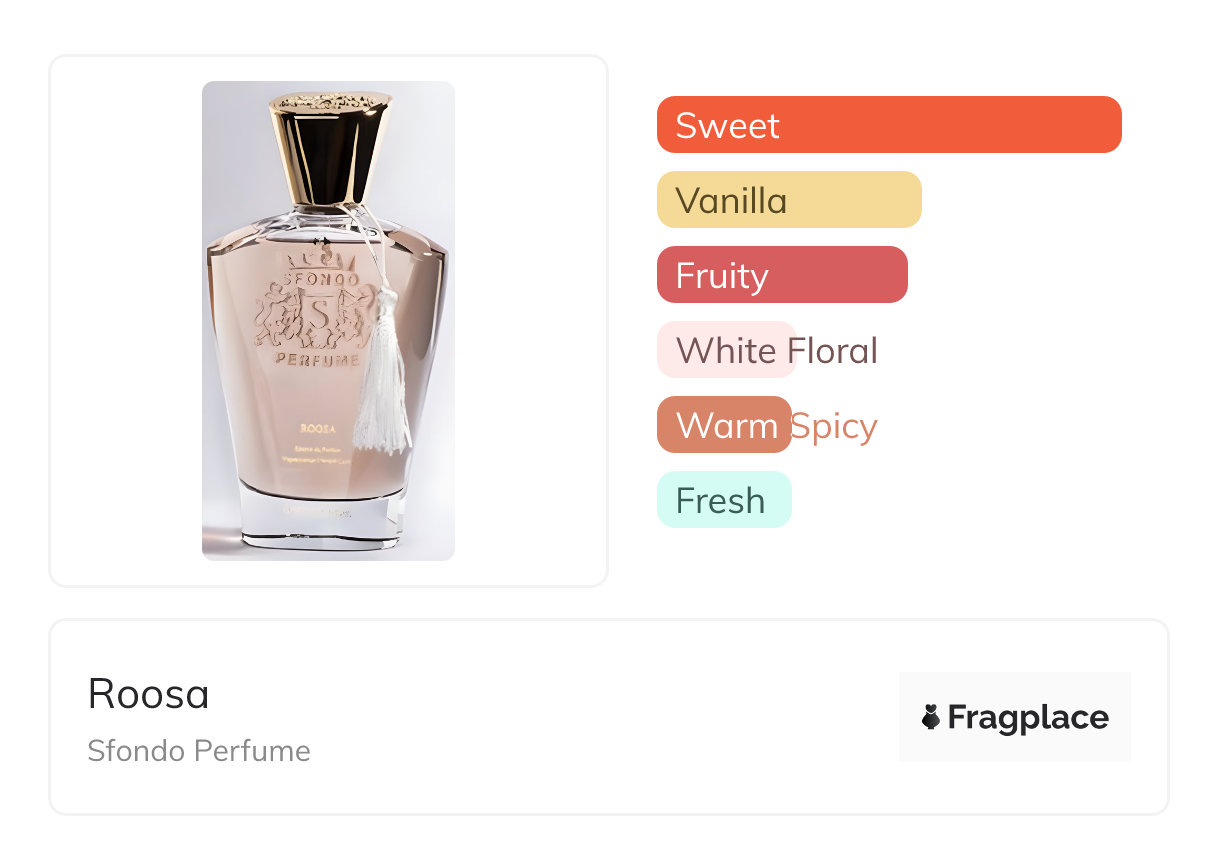Click the Roosa perfume title
The image size is (1218, 864).
click(148, 693)
